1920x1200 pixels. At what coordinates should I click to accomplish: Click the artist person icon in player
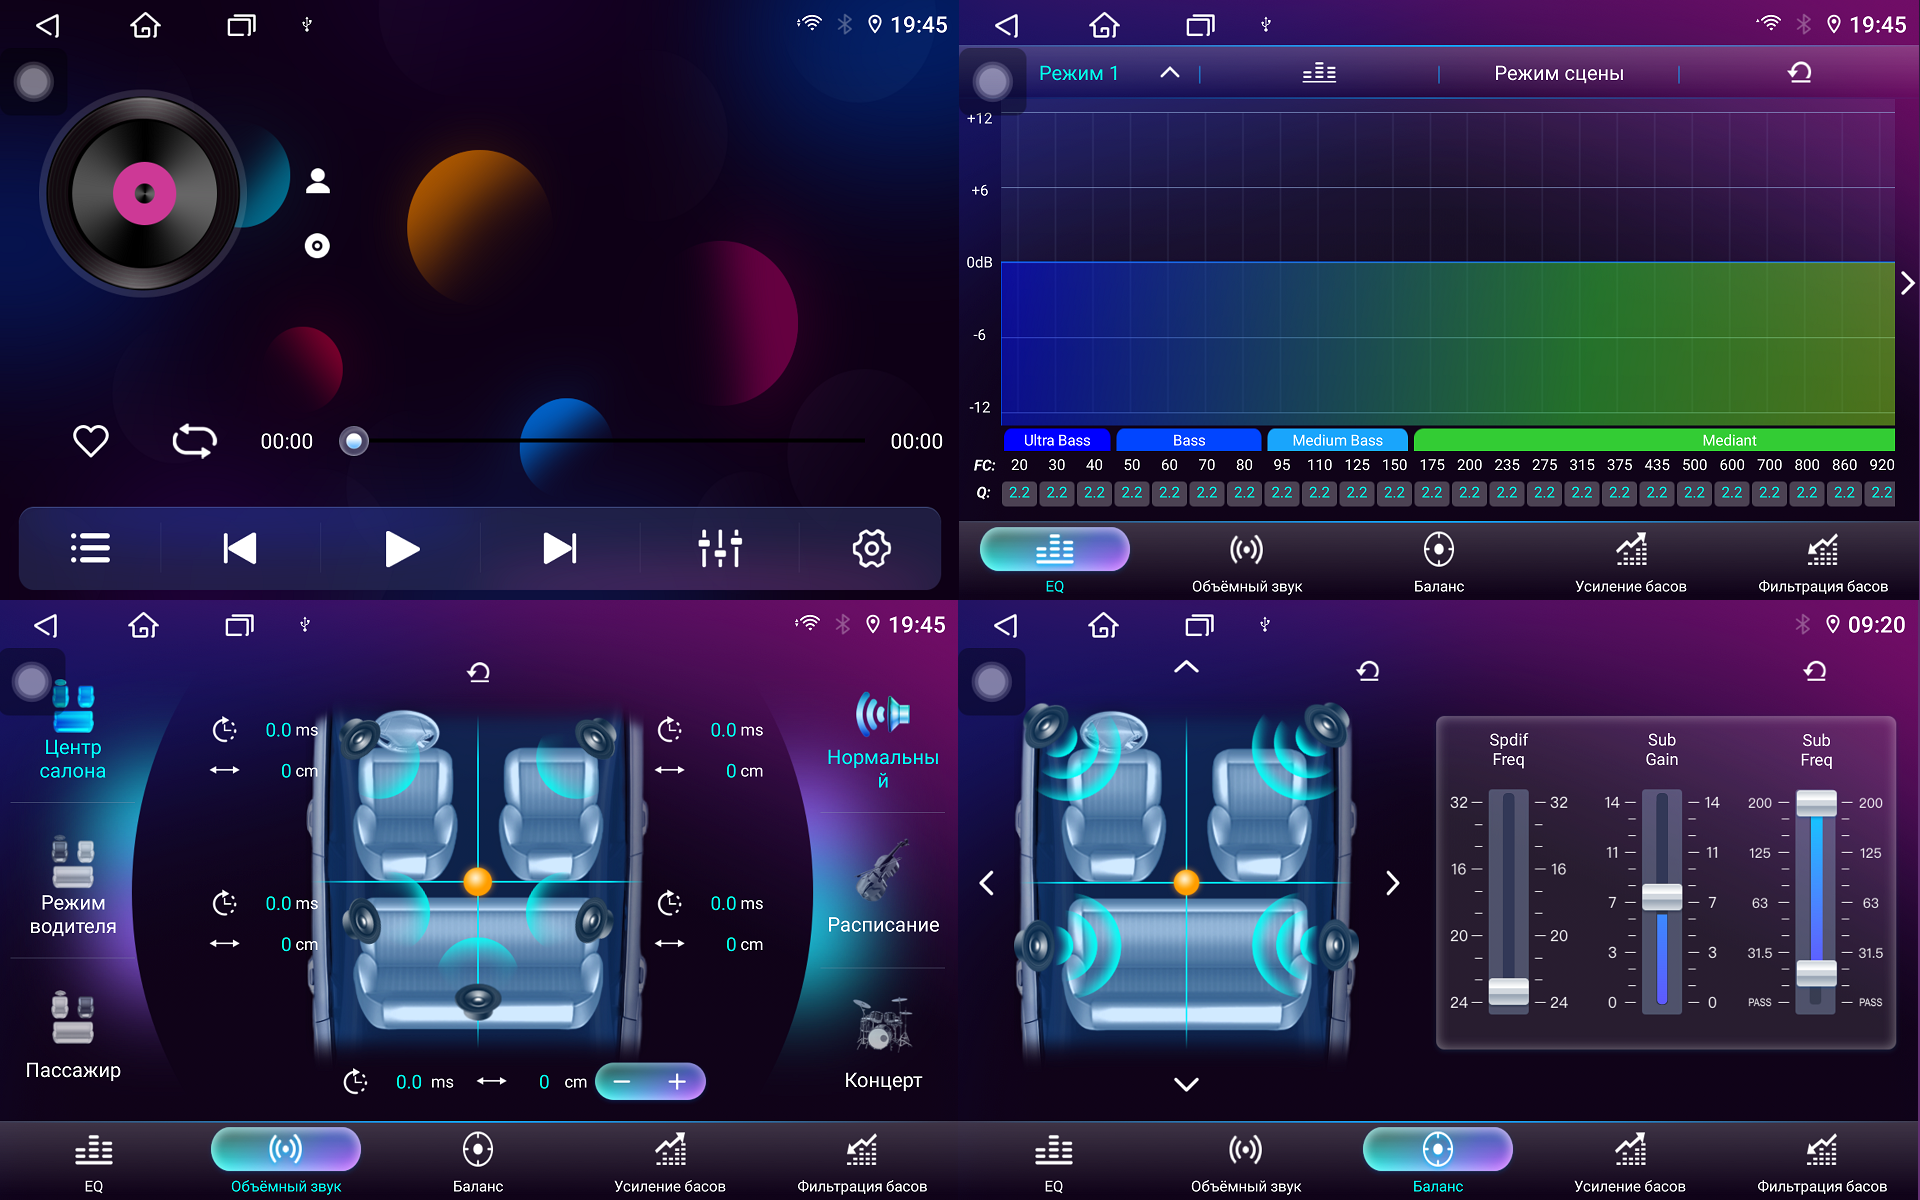point(318,181)
